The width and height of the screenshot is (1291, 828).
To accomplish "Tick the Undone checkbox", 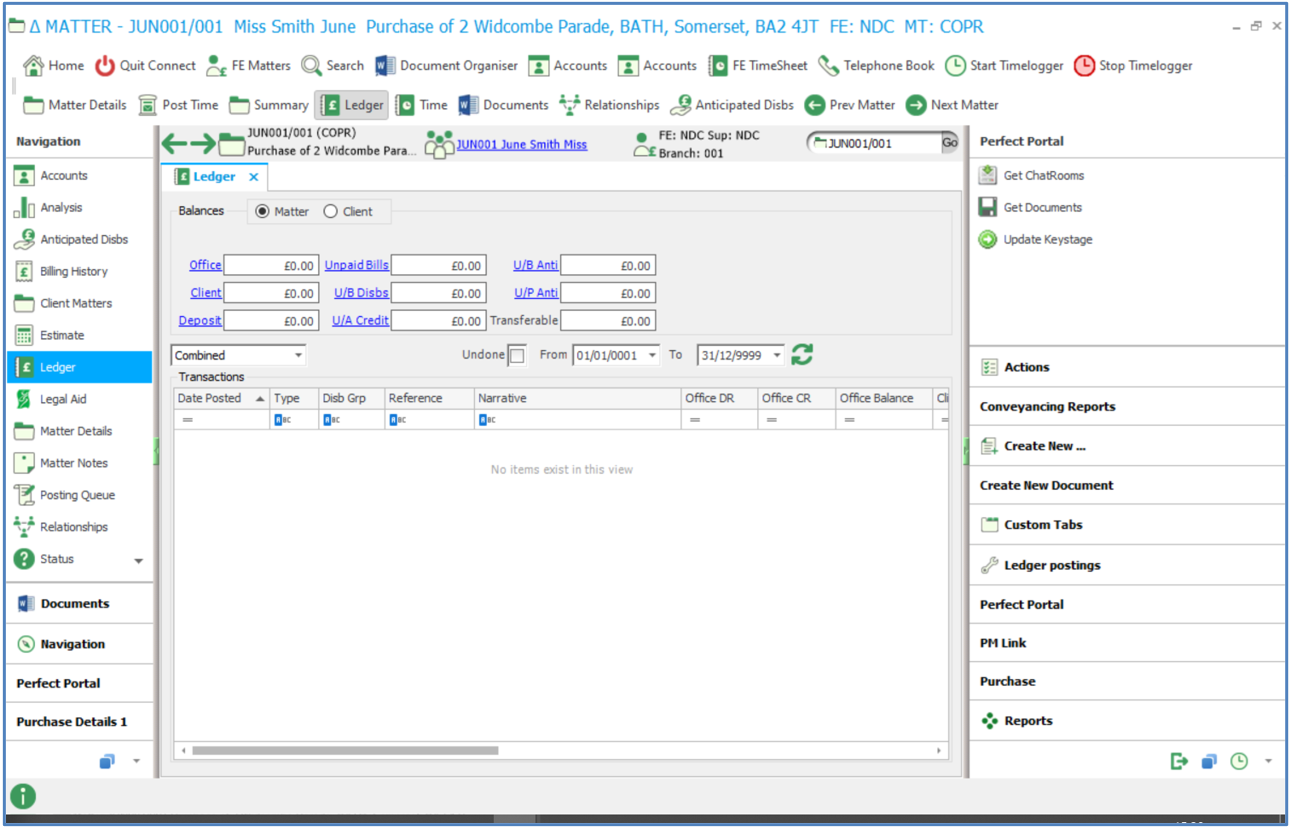I will tap(517, 356).
